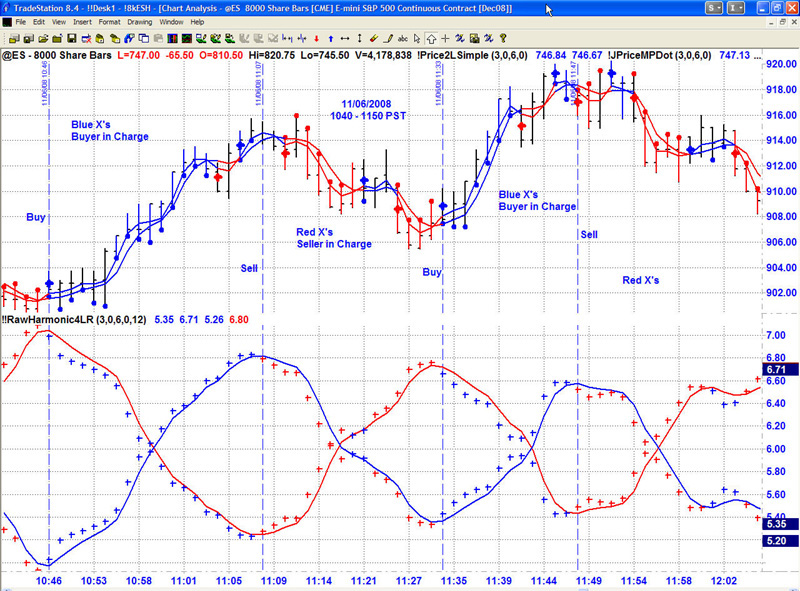The image size is (800, 591).
Task: Click the '@ES - 8000 Share Bars' label
Action: click(x=57, y=55)
